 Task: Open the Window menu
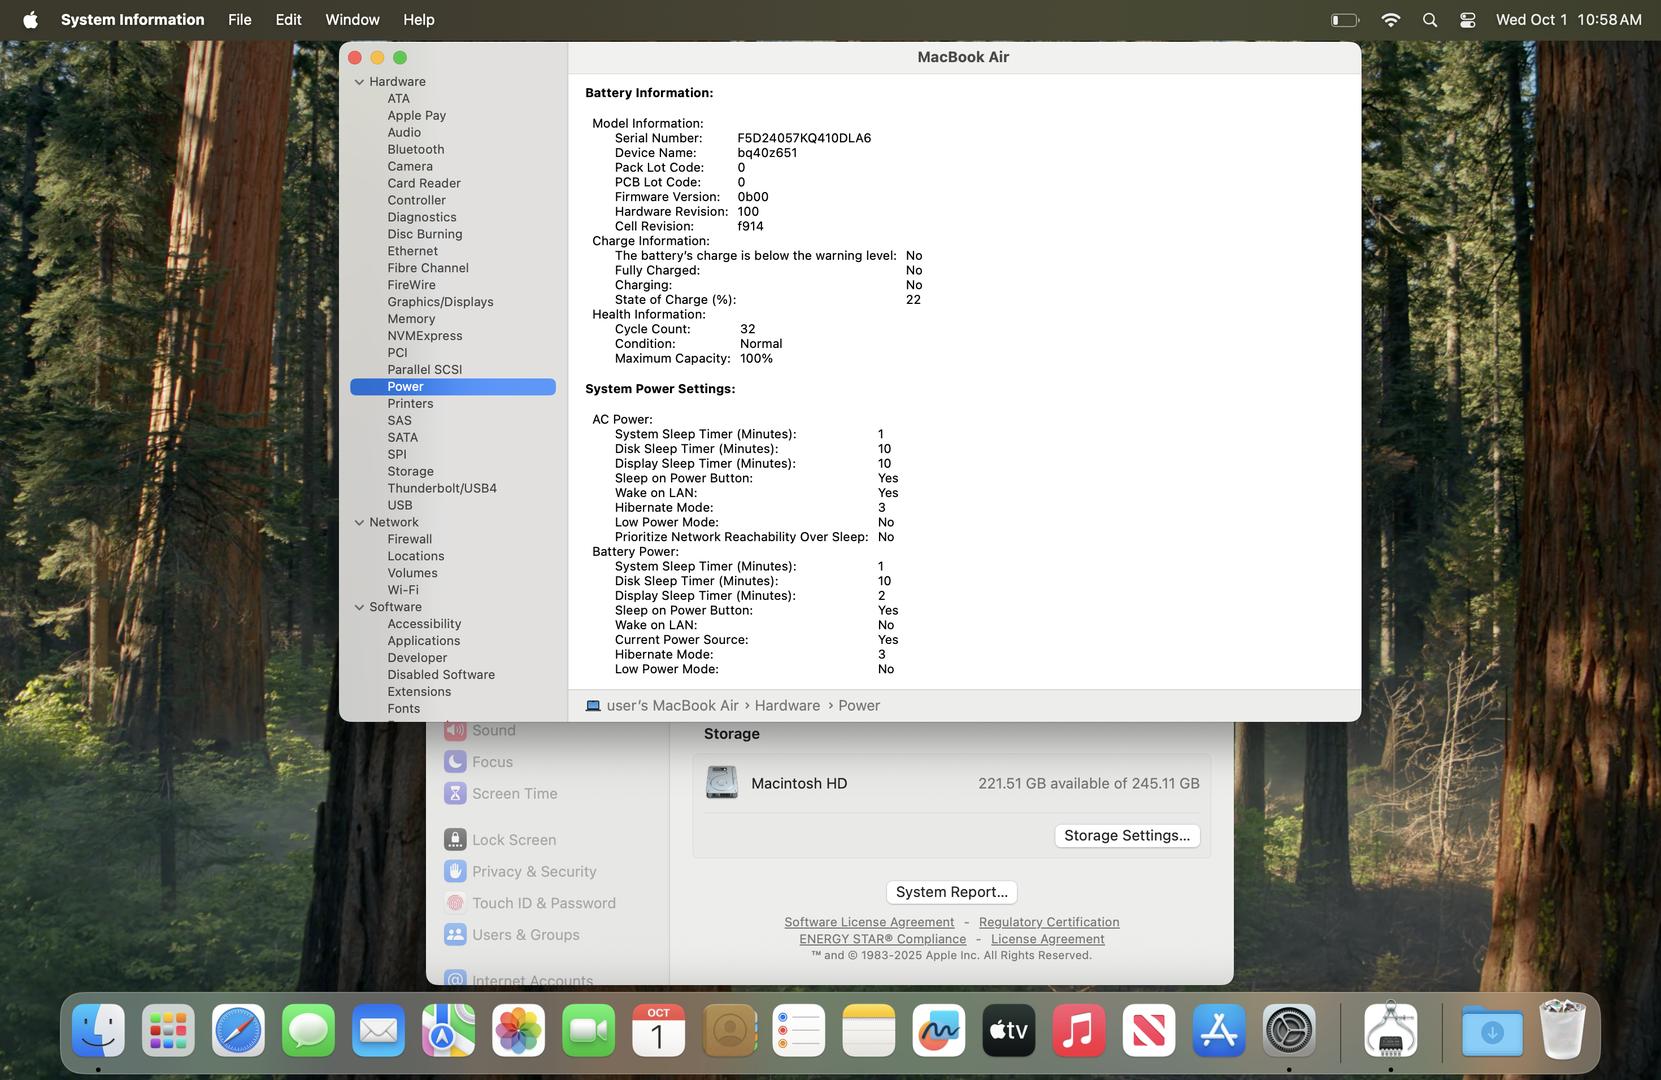tap(352, 20)
